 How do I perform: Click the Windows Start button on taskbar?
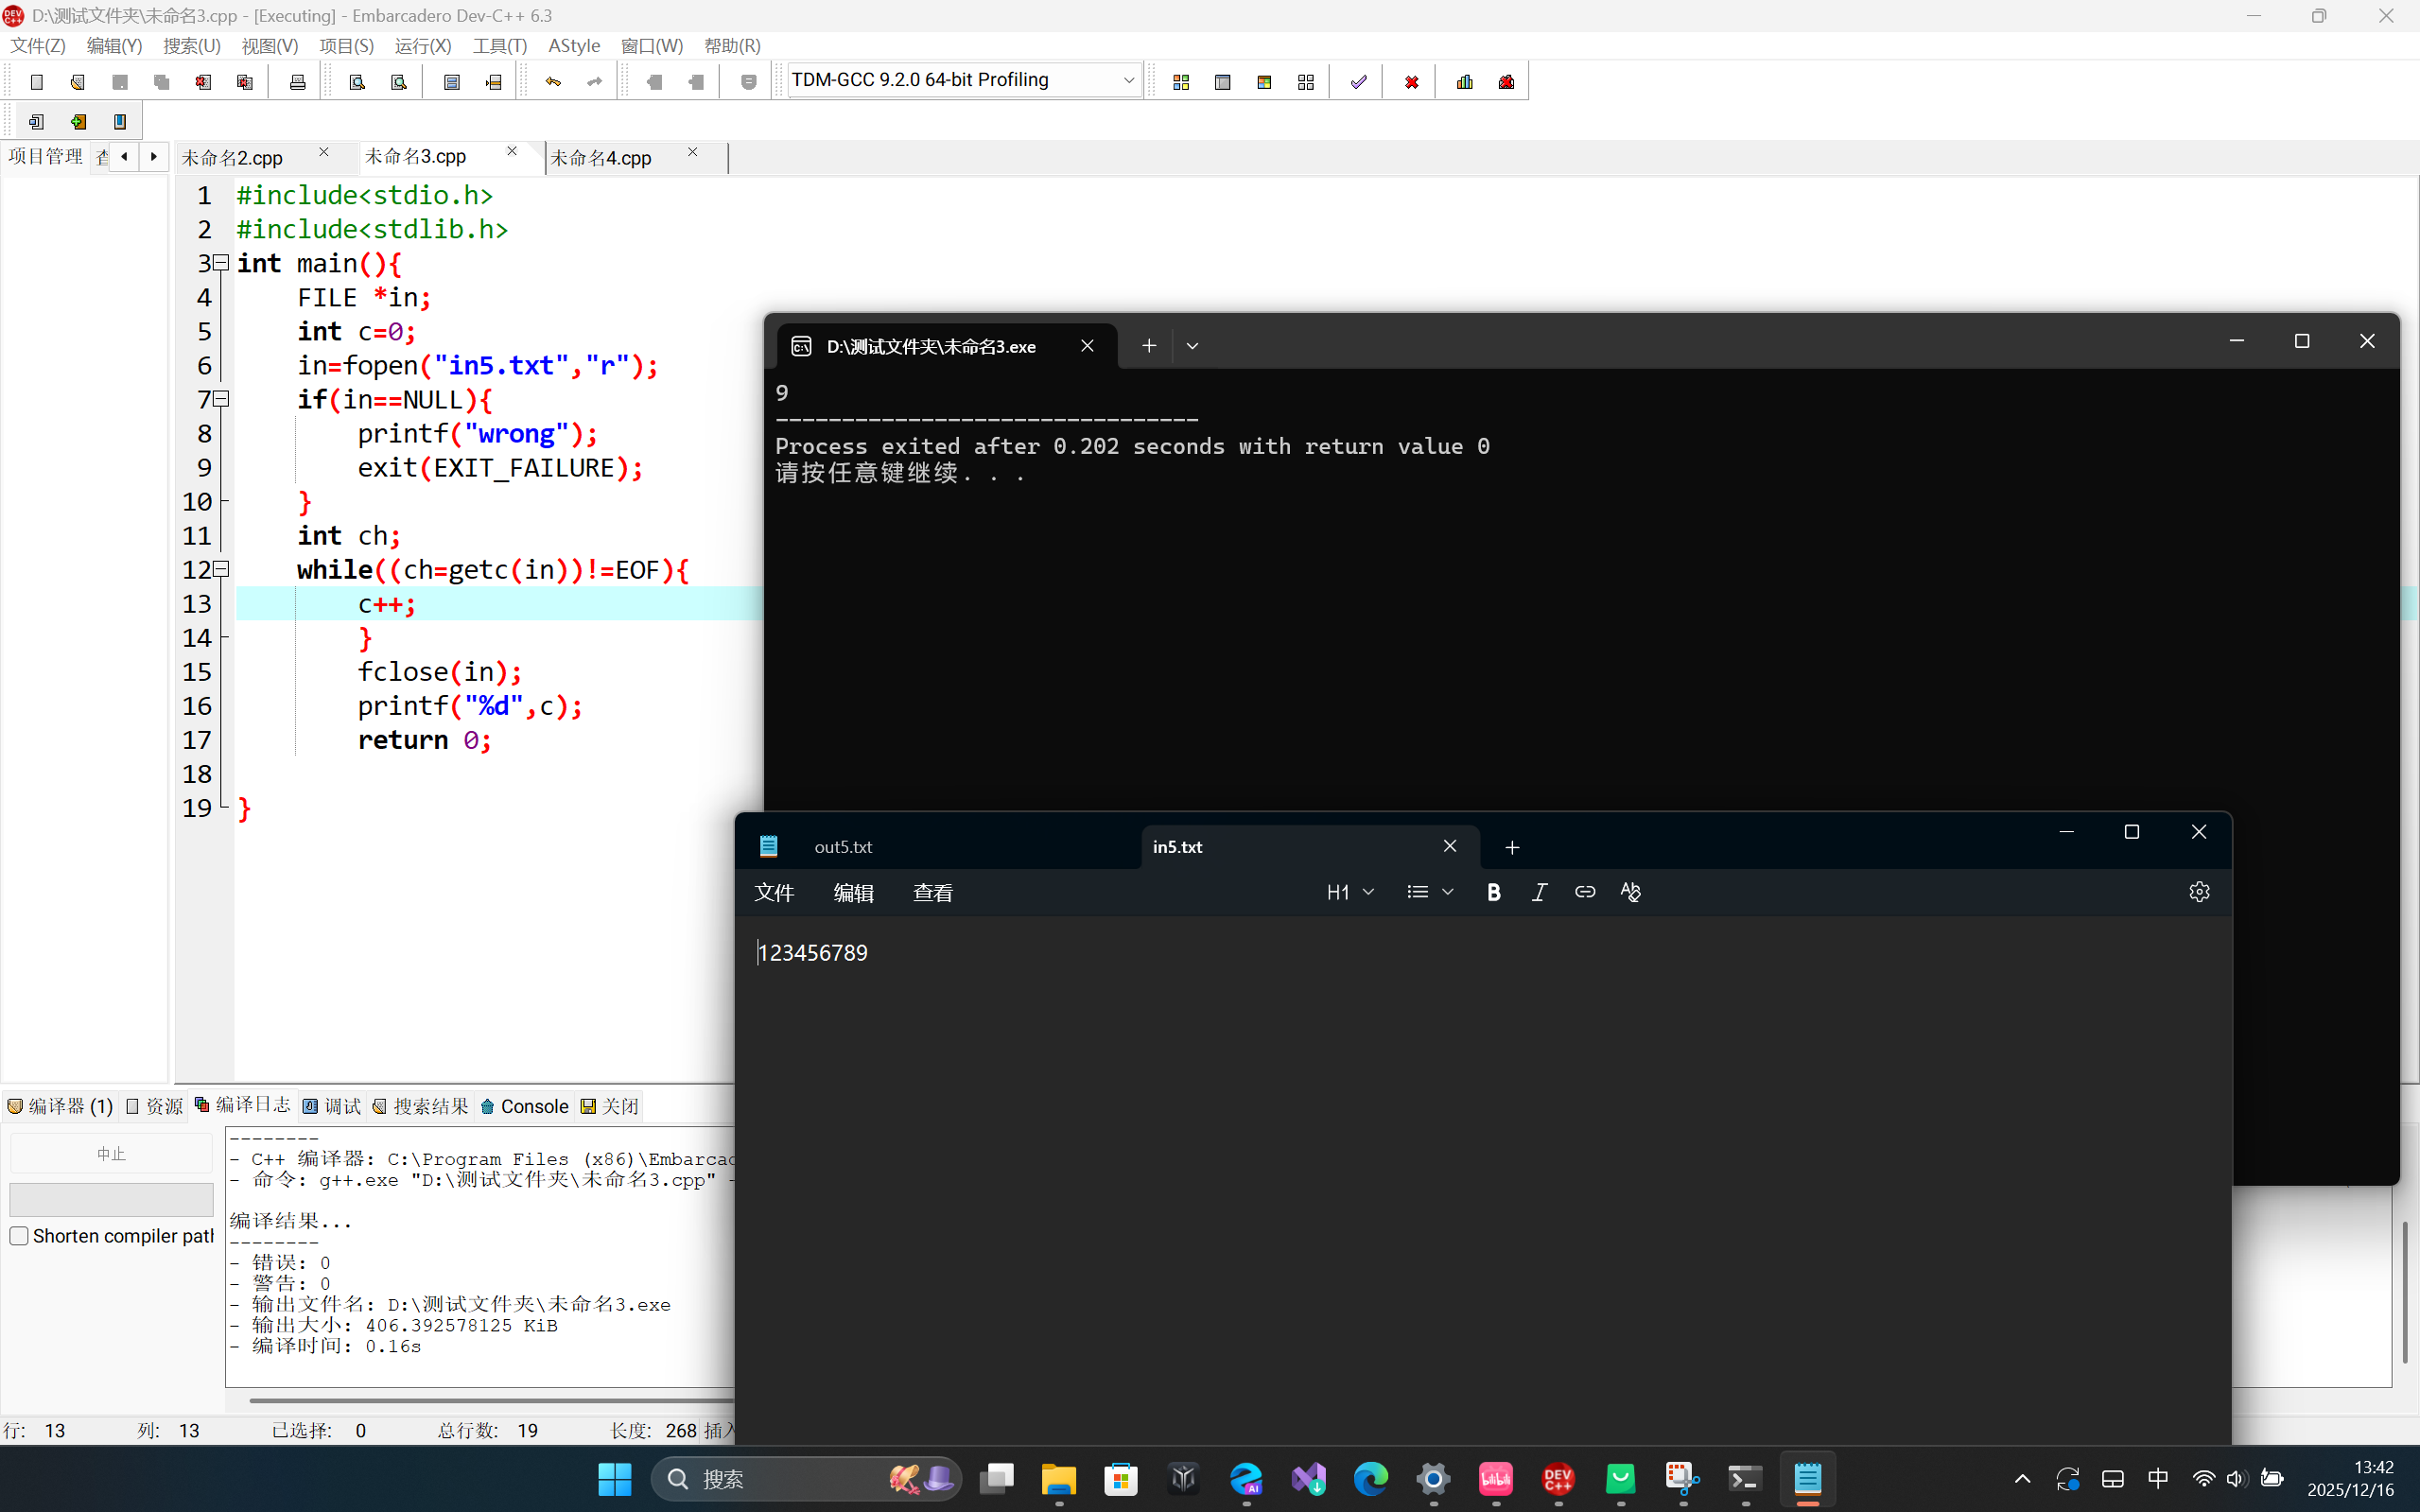point(615,1479)
